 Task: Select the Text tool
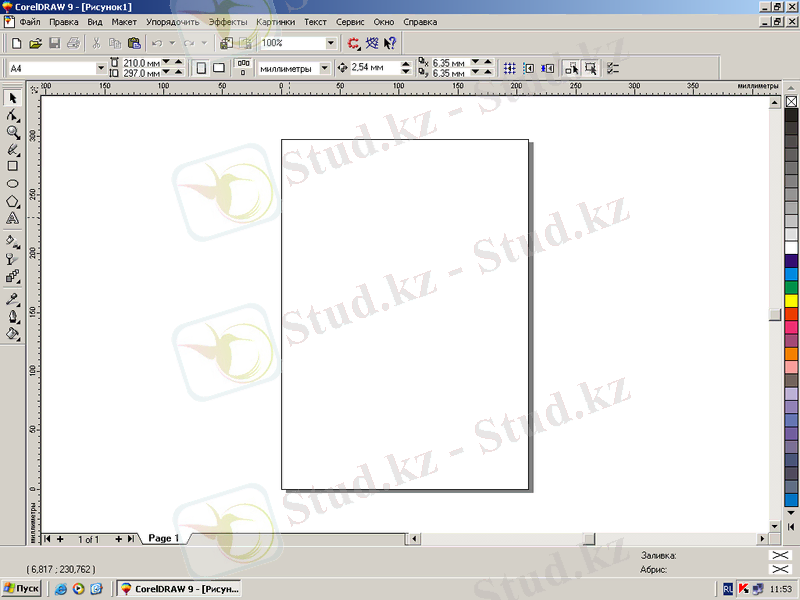(13, 218)
